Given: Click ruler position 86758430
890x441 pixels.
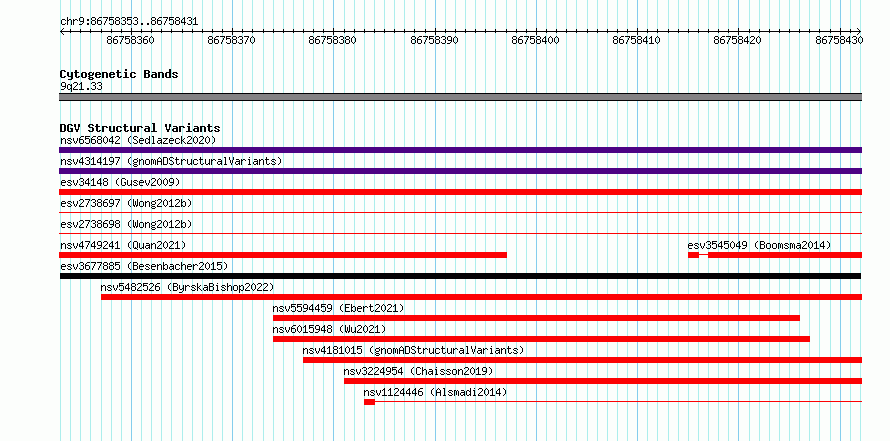Looking at the screenshot, I should point(839,41).
